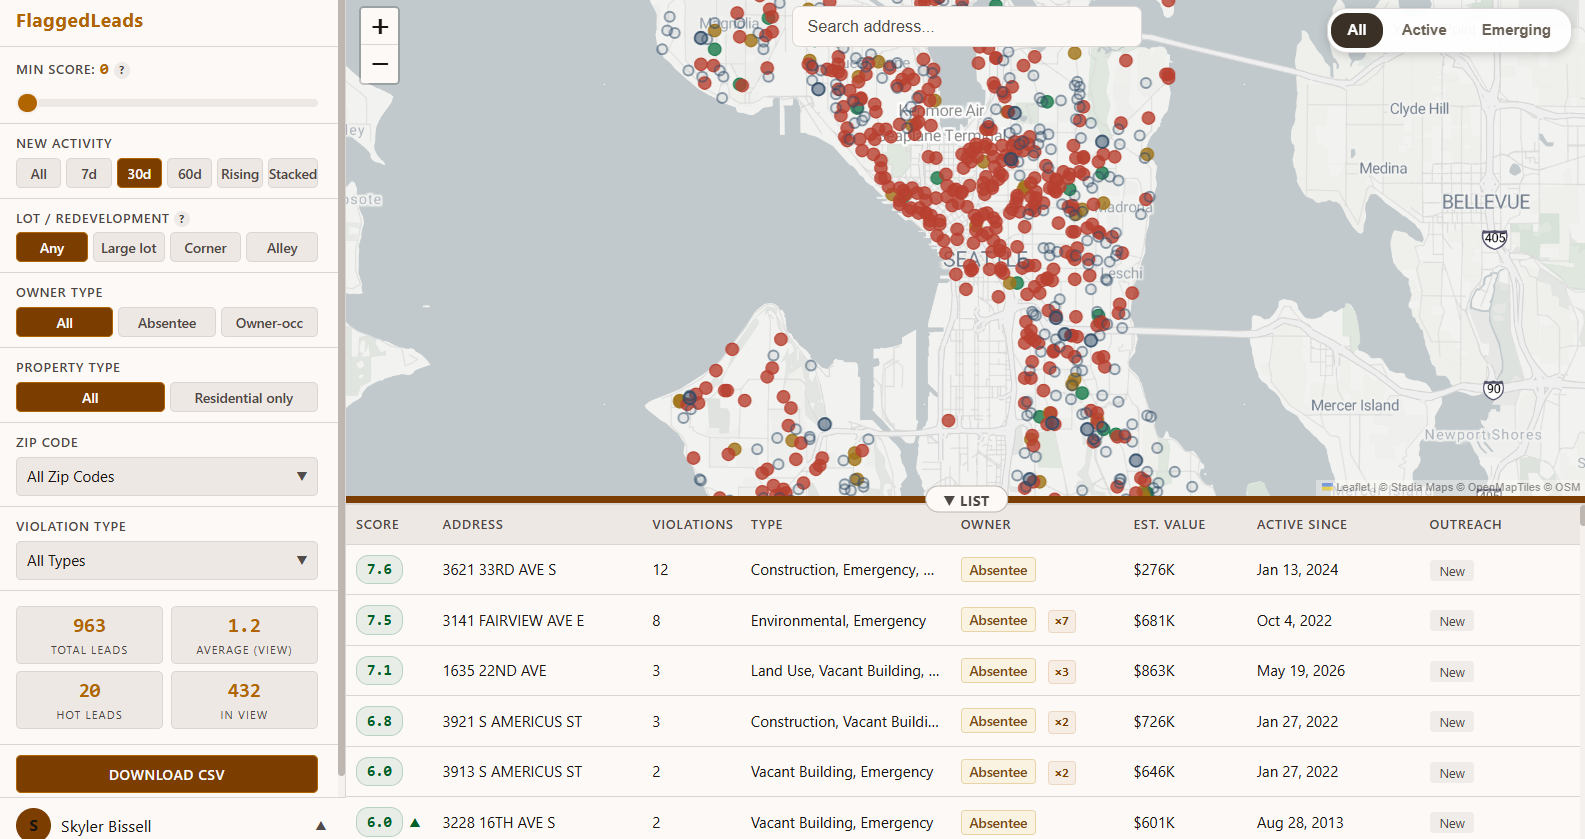Image resolution: width=1585 pixels, height=839 pixels.
Task: Select the Rising activity filter
Action: pos(240,174)
